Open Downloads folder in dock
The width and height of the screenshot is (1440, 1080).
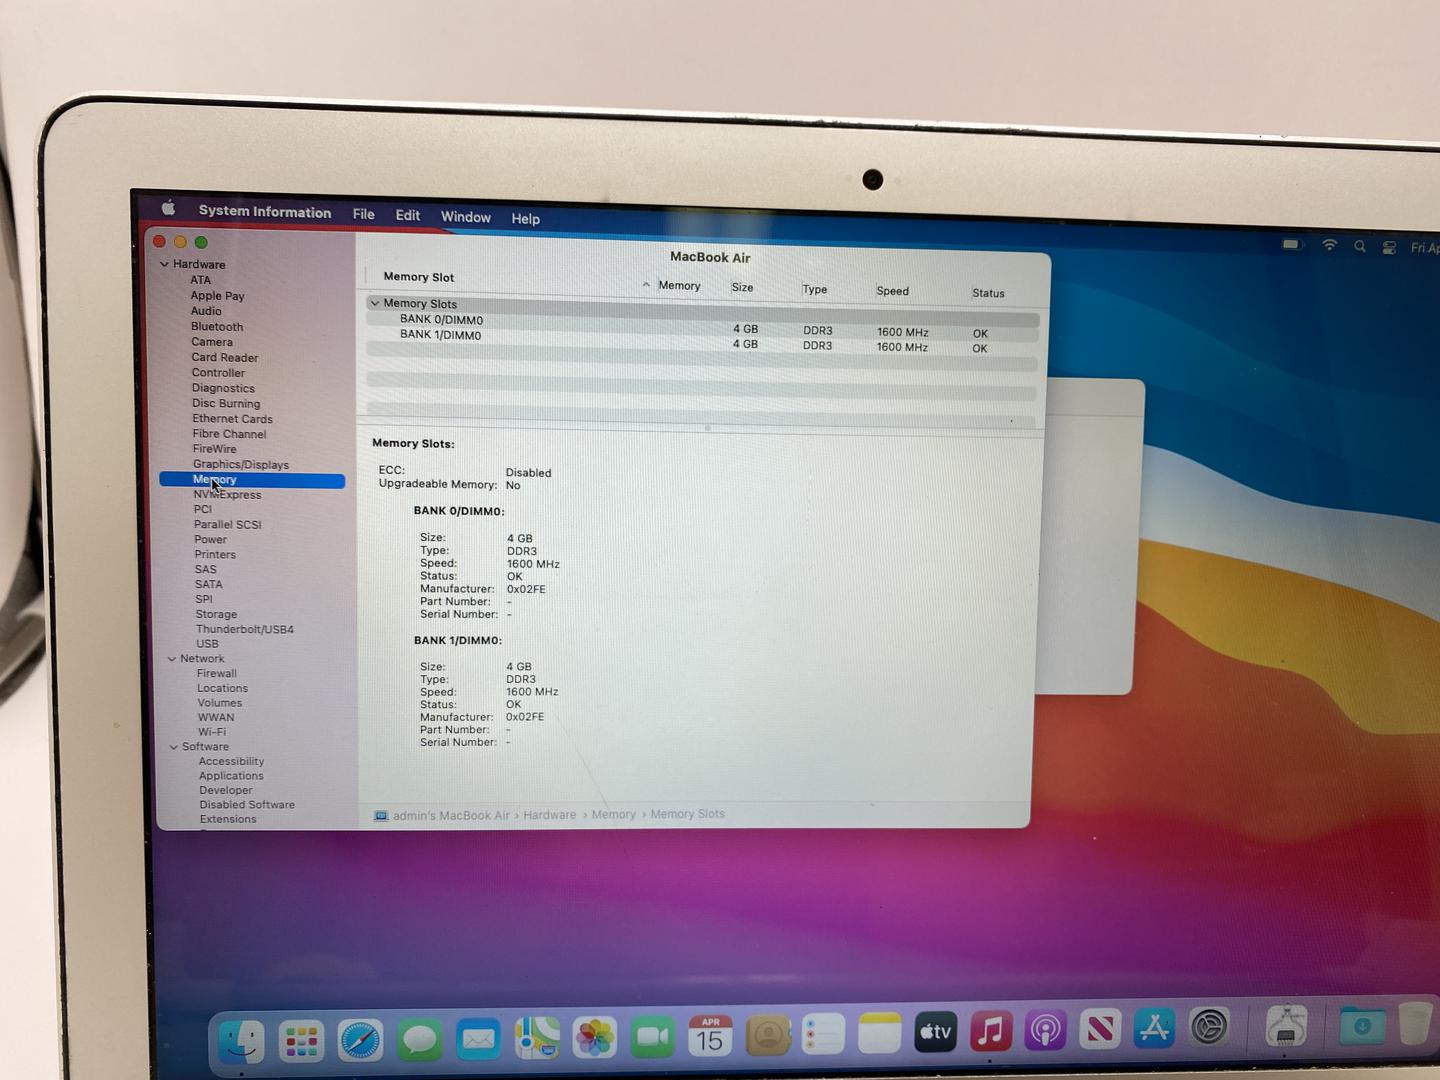click(1362, 1025)
